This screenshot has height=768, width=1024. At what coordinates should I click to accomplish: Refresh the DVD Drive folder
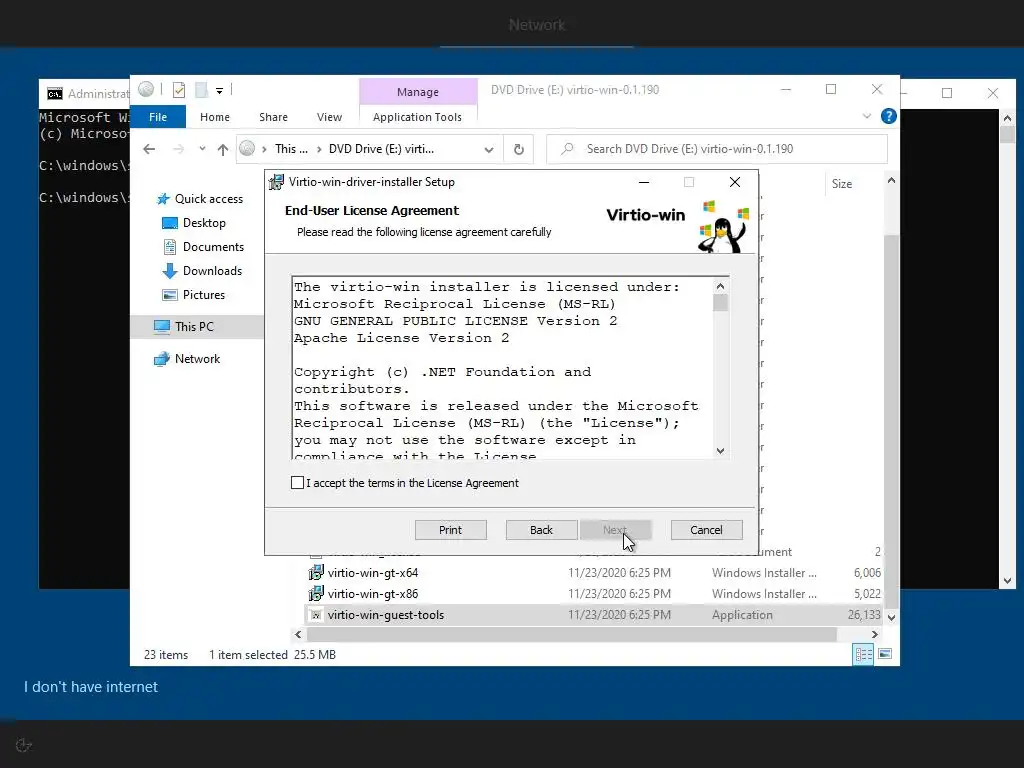click(519, 150)
